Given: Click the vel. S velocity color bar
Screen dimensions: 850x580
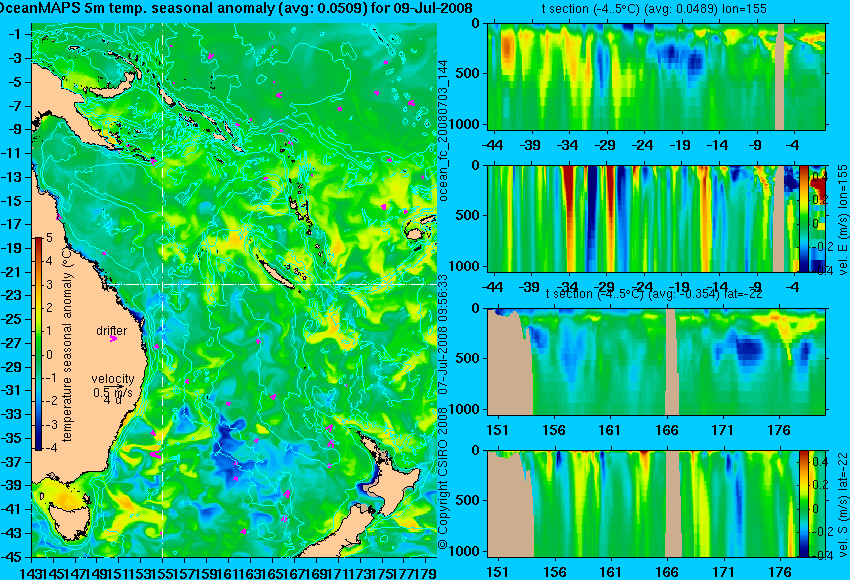Looking at the screenshot, I should point(804,504).
